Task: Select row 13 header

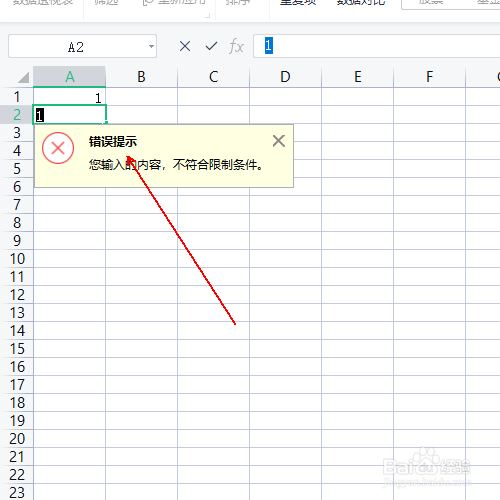Action: pos(17,313)
